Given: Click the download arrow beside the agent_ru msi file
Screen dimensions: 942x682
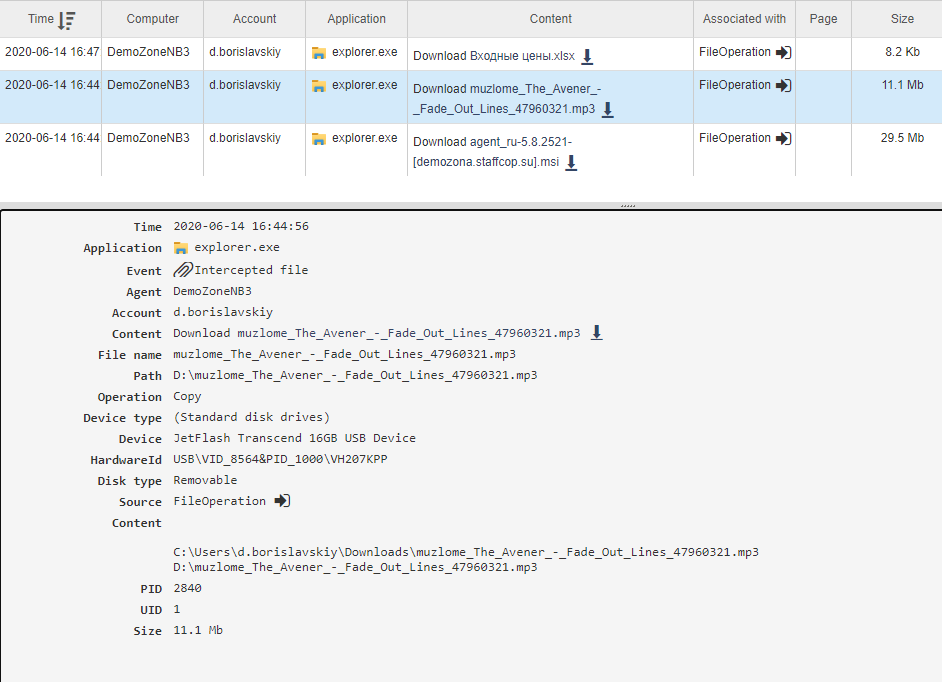Looking at the screenshot, I should coord(572,161).
